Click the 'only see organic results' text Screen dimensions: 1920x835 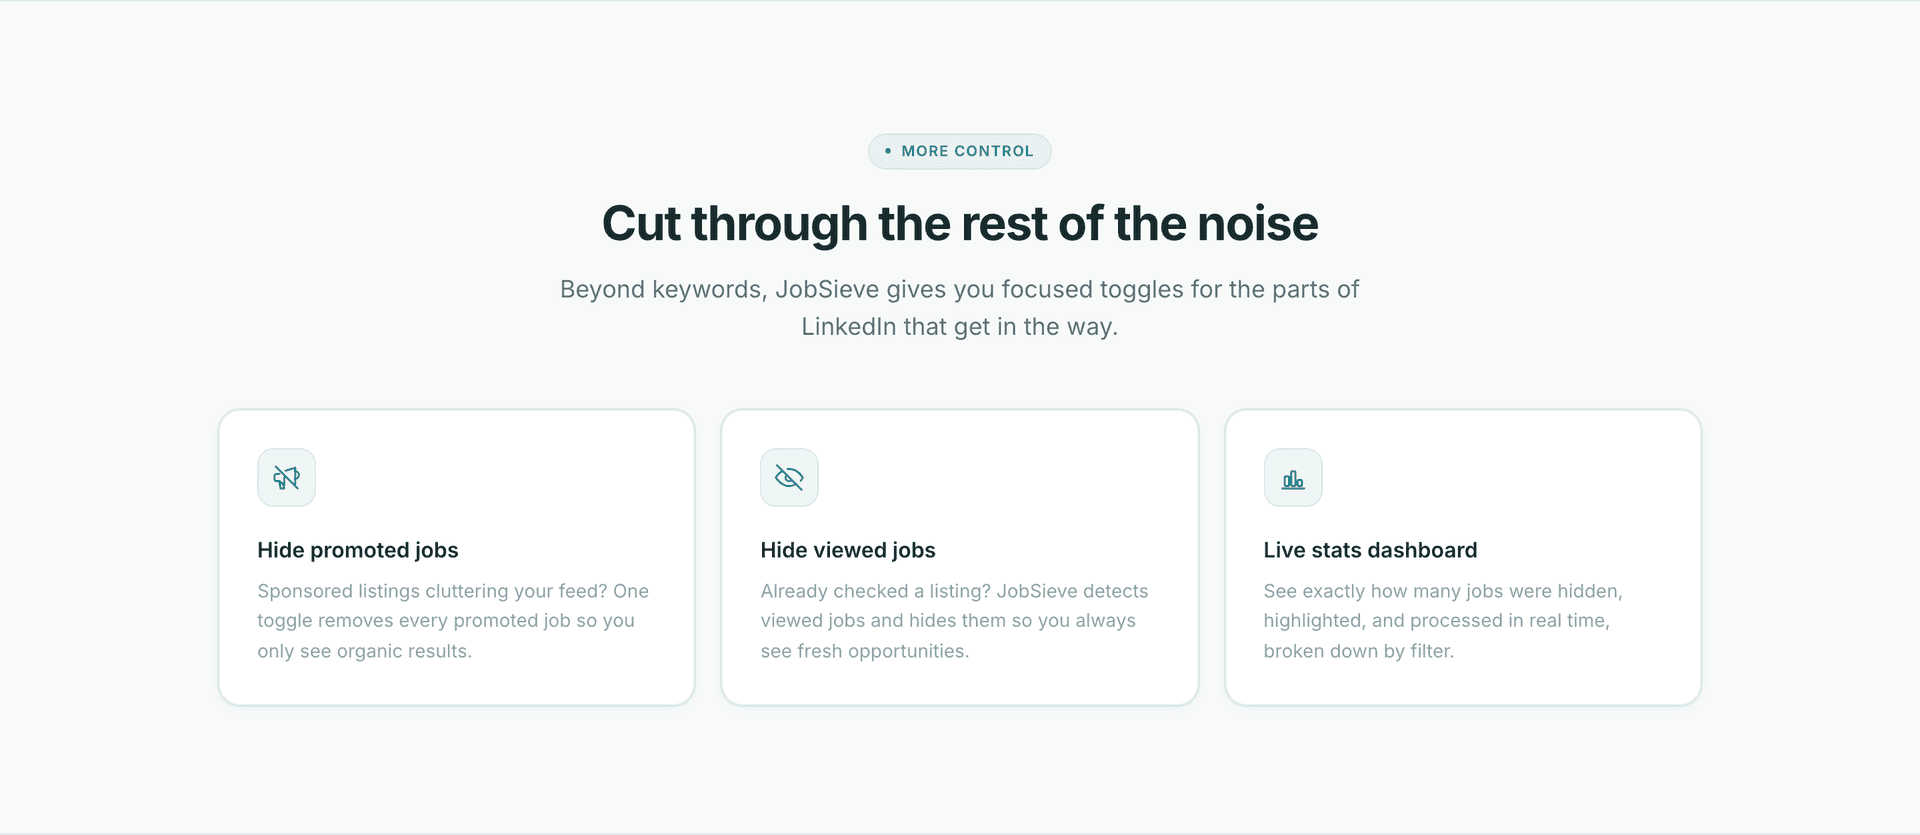(x=364, y=651)
